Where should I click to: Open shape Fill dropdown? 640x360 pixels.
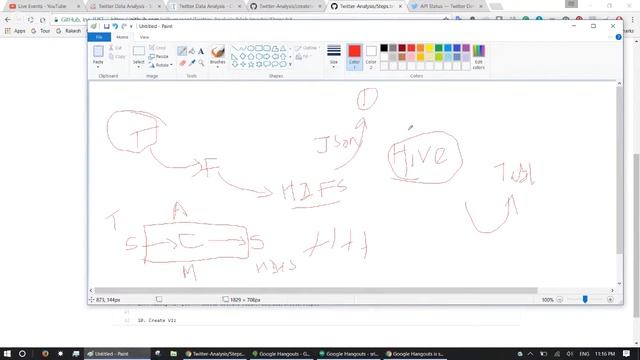tap(303, 57)
